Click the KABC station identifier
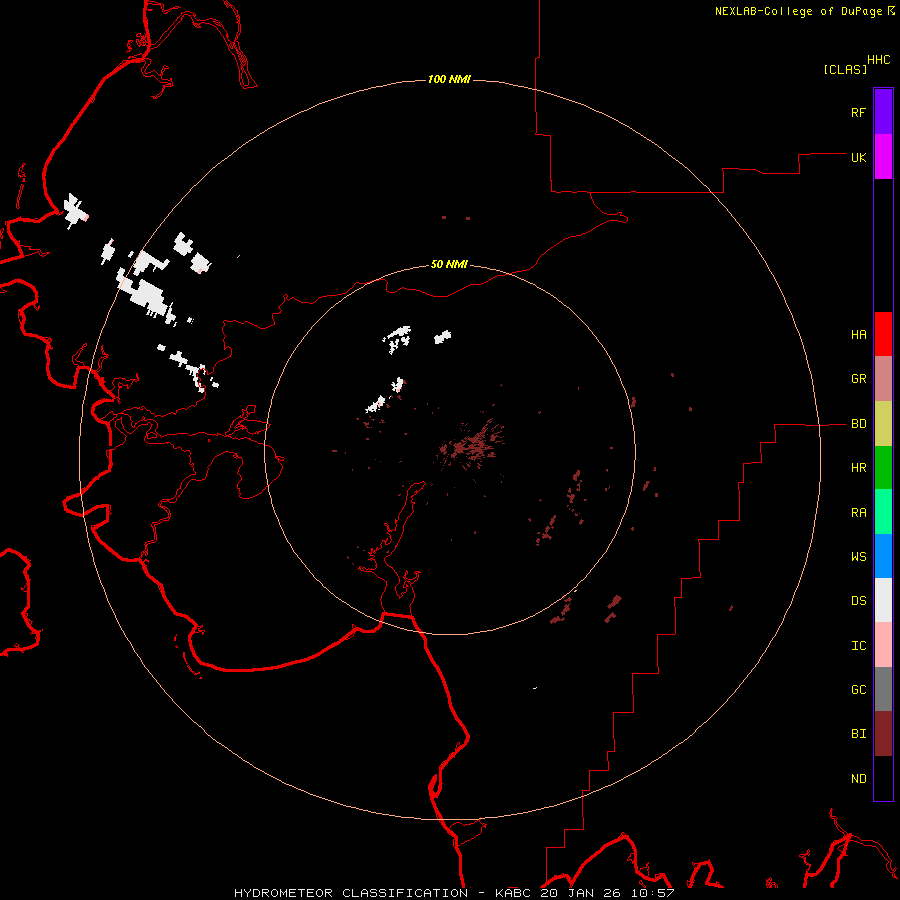This screenshot has height=900, width=900. (x=514, y=893)
